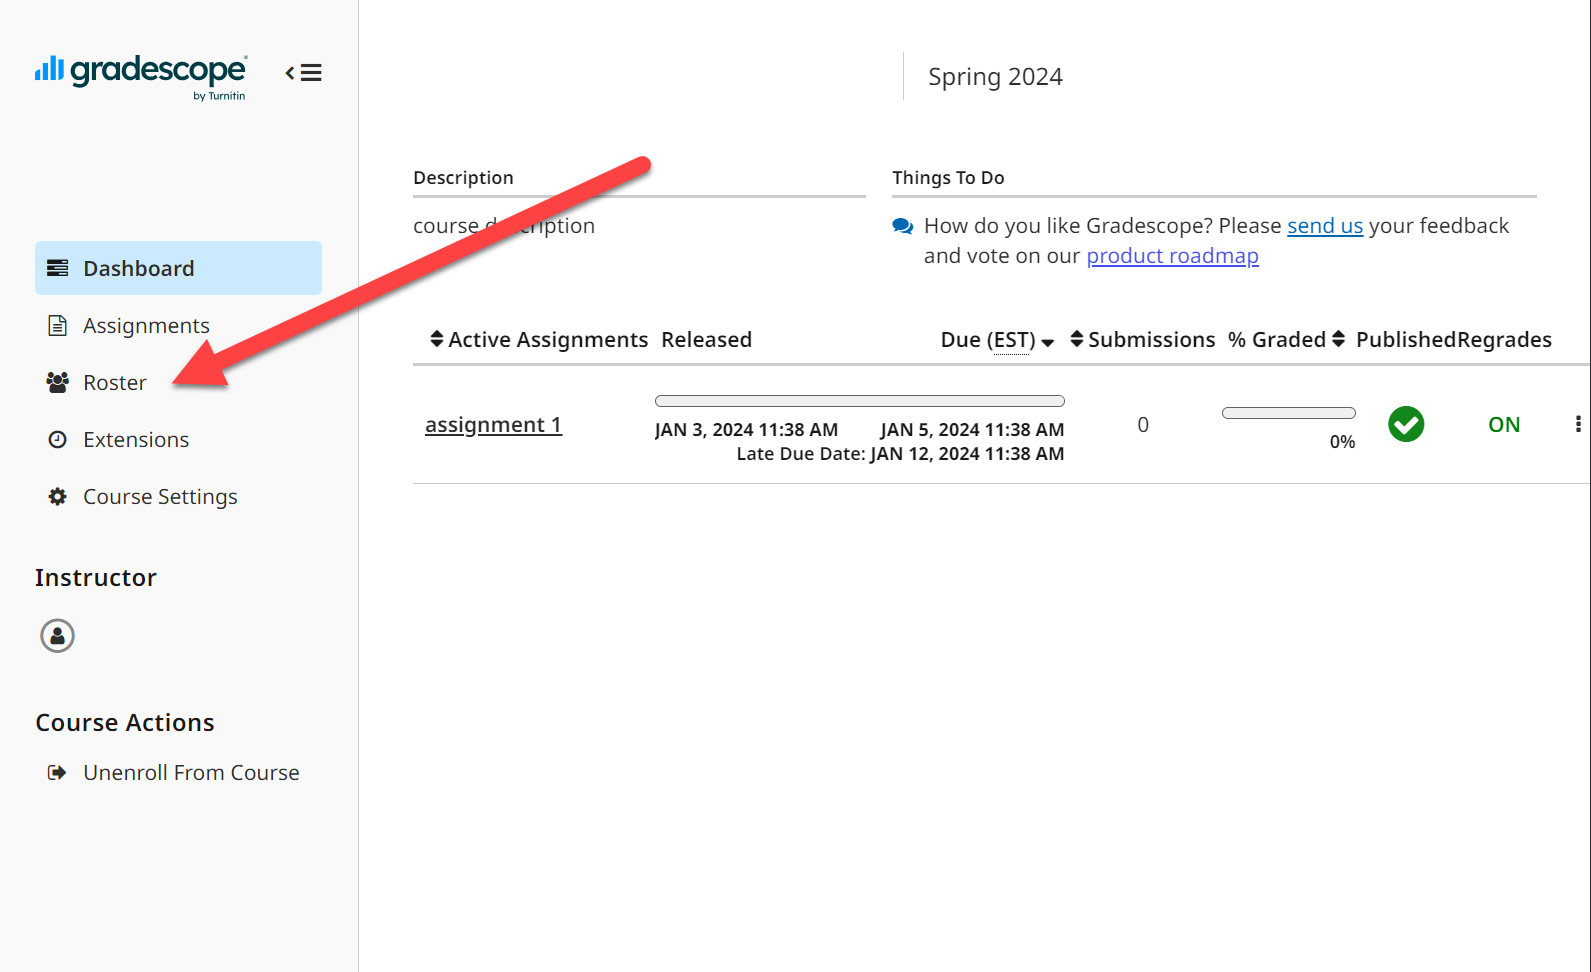Click the Unenroll exit icon
The width and height of the screenshot is (1591, 972).
pyautogui.click(x=57, y=772)
